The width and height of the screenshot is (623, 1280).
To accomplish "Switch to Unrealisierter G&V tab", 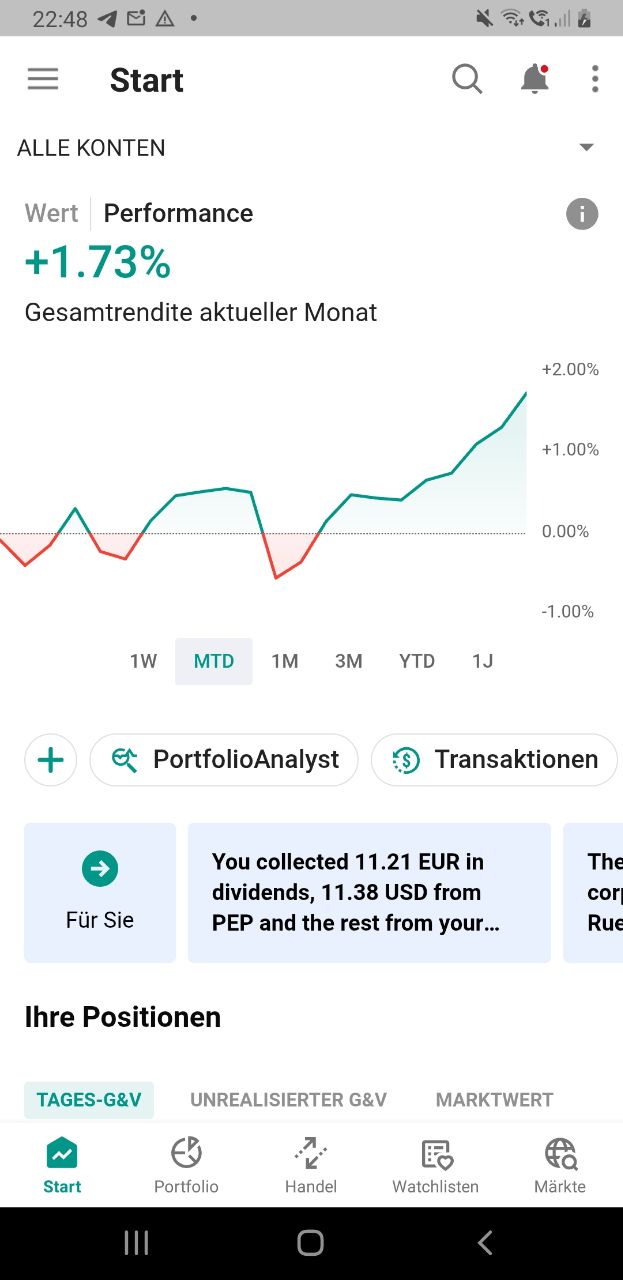I will pos(288,1100).
